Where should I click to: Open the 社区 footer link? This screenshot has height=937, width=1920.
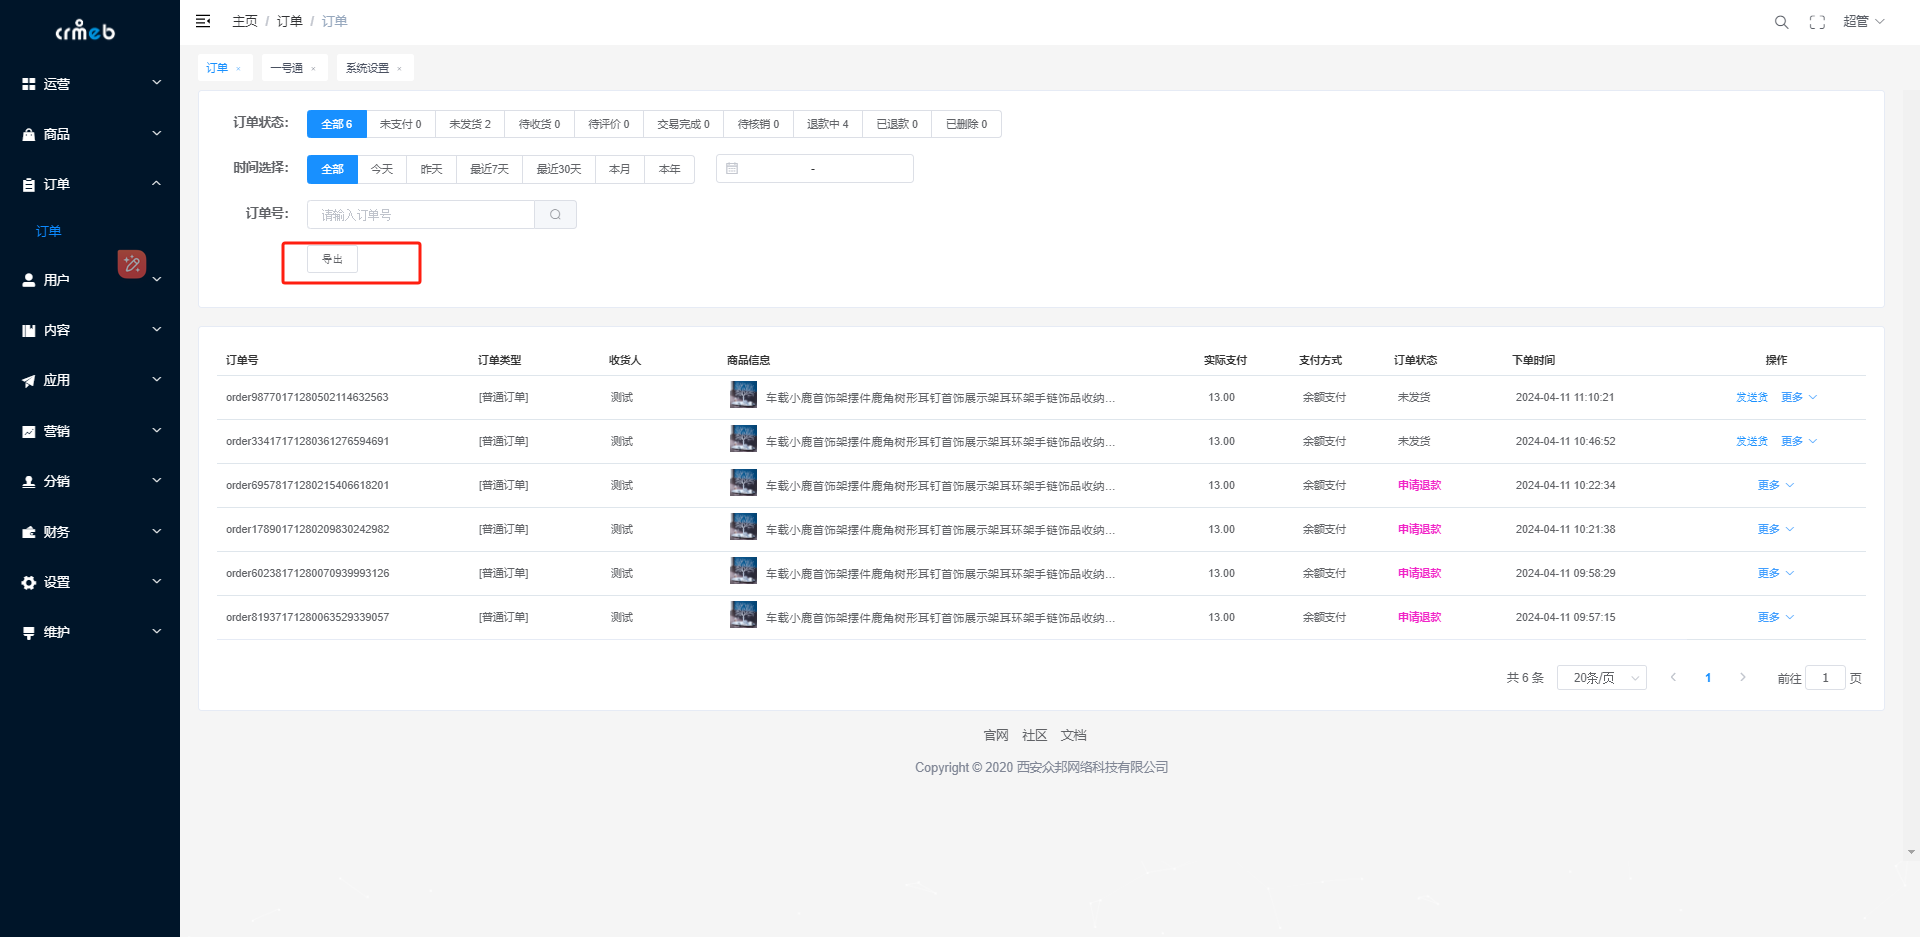click(1035, 736)
